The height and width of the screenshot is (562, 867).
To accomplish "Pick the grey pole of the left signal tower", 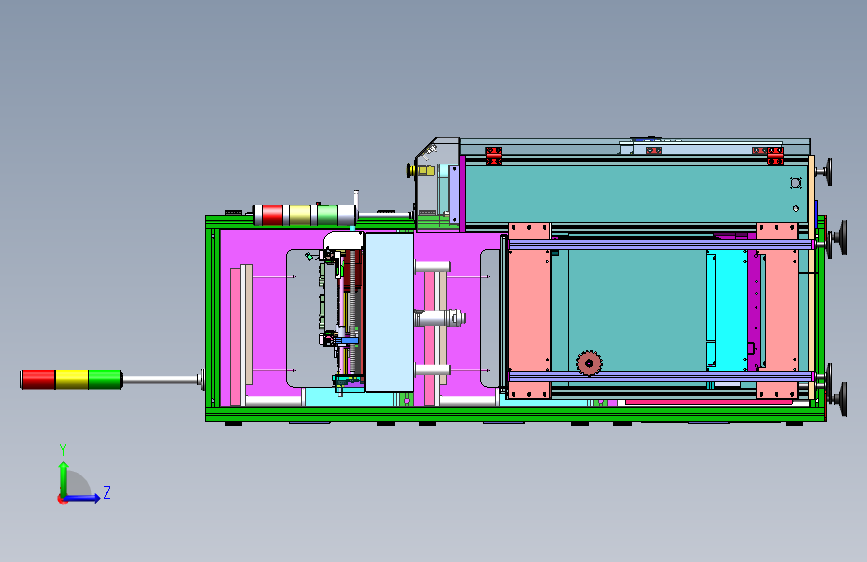I will [160, 379].
